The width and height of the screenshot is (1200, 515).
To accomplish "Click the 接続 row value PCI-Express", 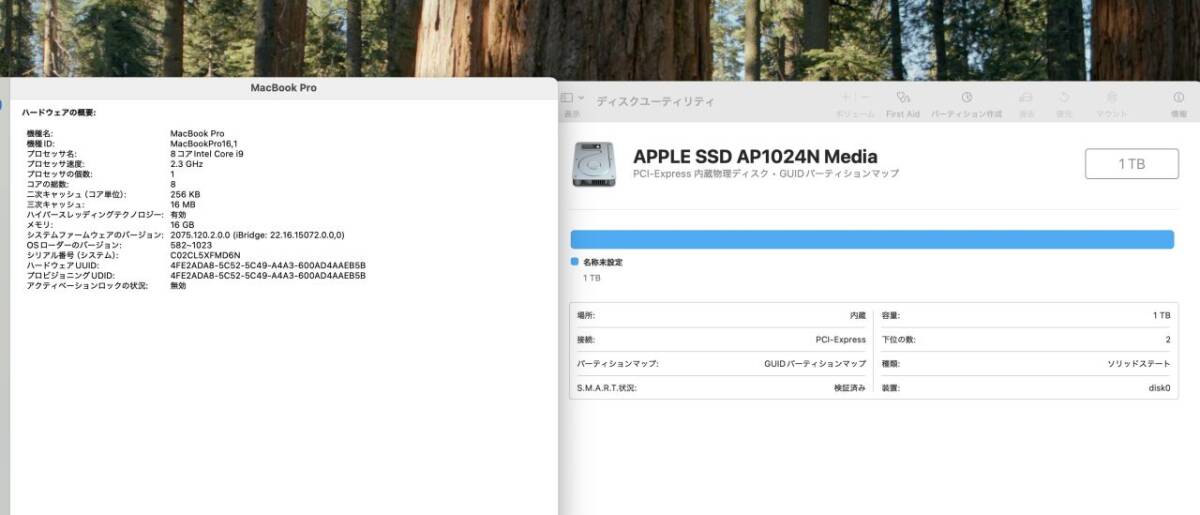I will point(841,339).
